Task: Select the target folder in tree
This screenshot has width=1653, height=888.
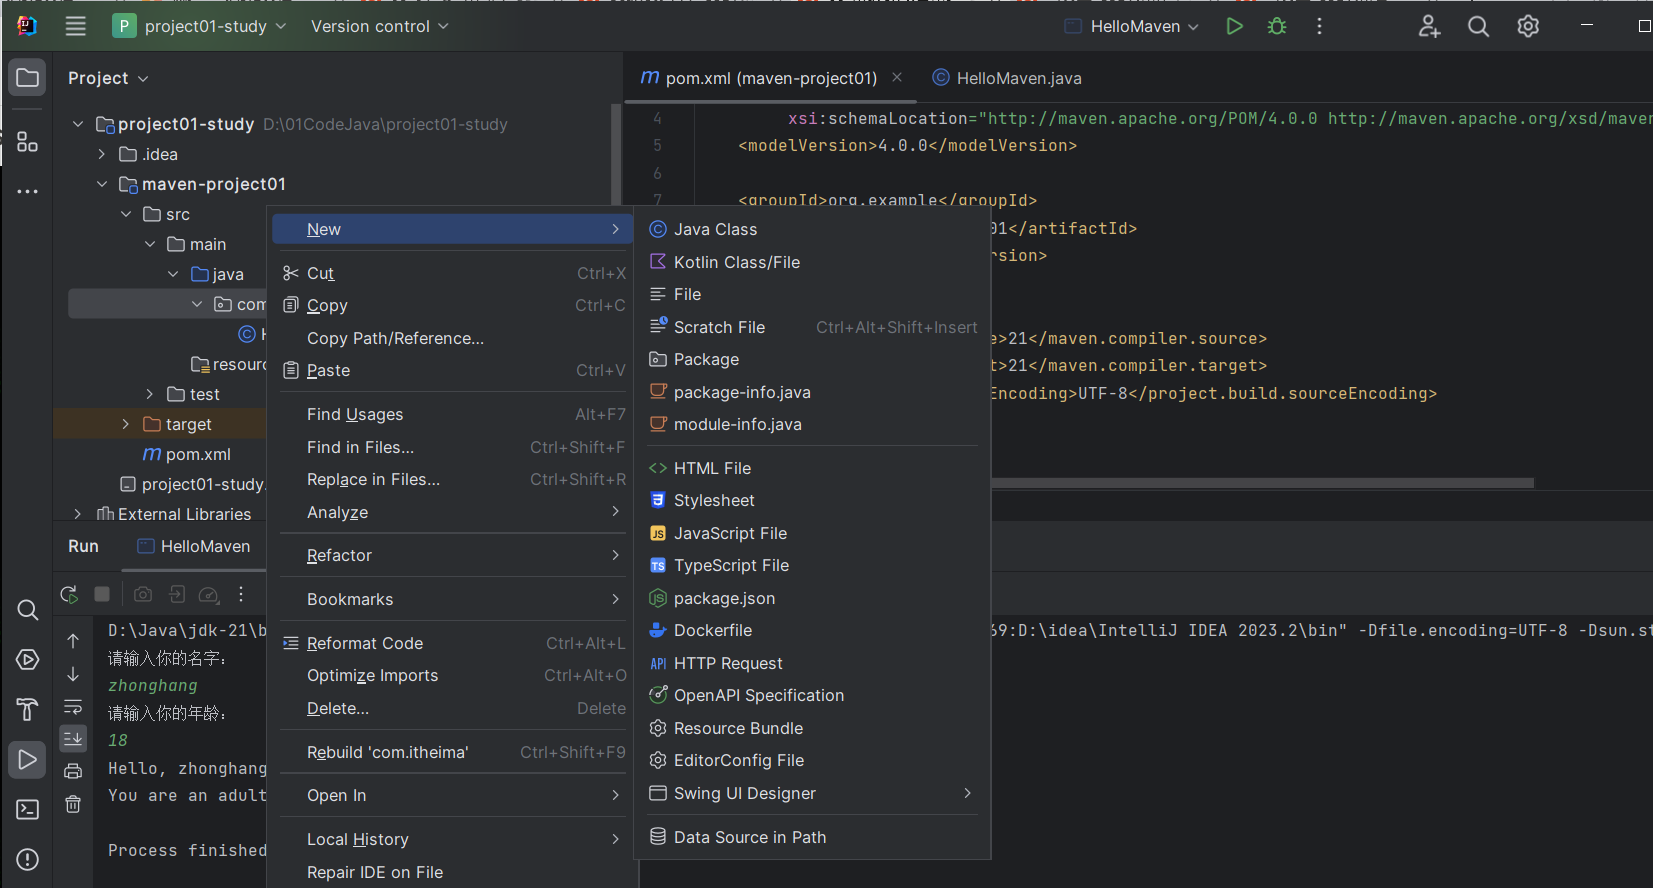Action: tap(177, 424)
